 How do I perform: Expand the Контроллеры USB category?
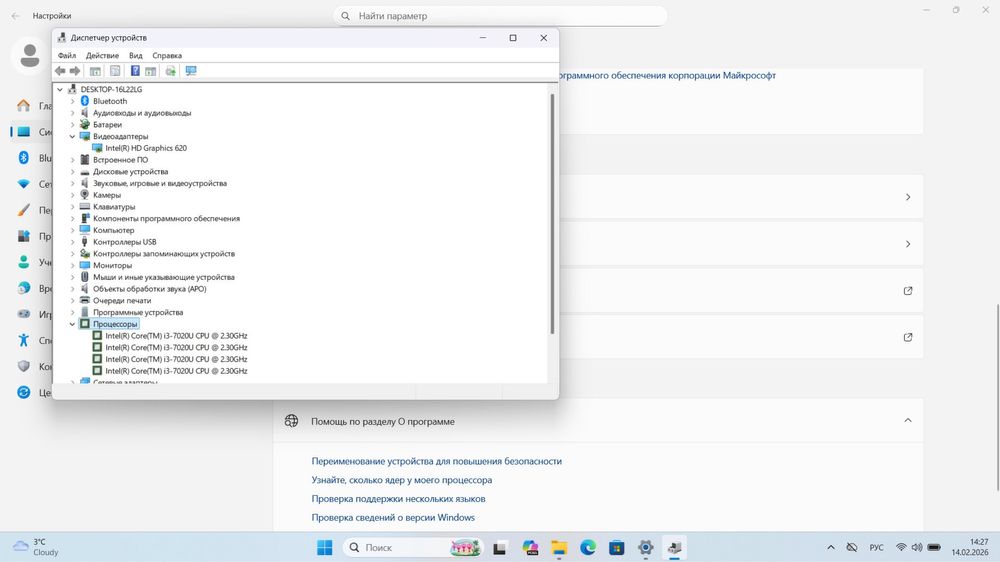click(72, 242)
